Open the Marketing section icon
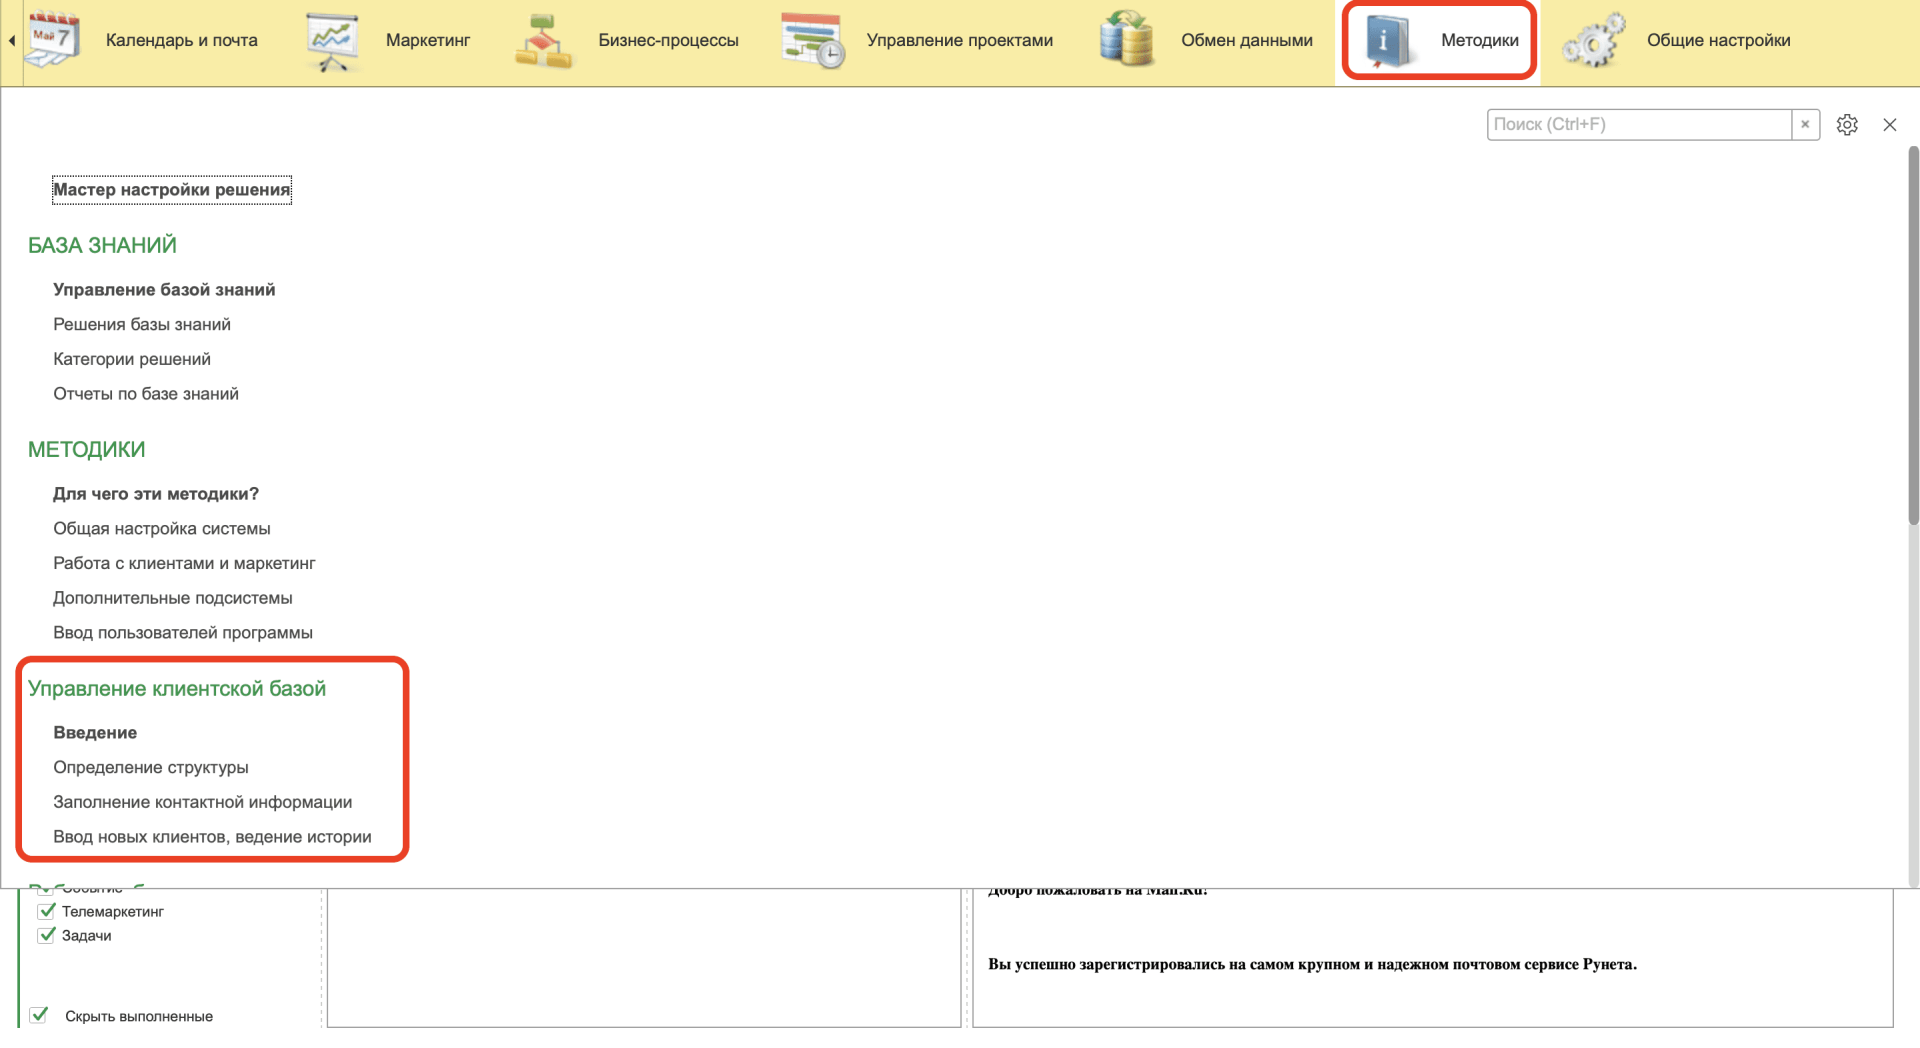The height and width of the screenshot is (1048, 1920). [332, 41]
